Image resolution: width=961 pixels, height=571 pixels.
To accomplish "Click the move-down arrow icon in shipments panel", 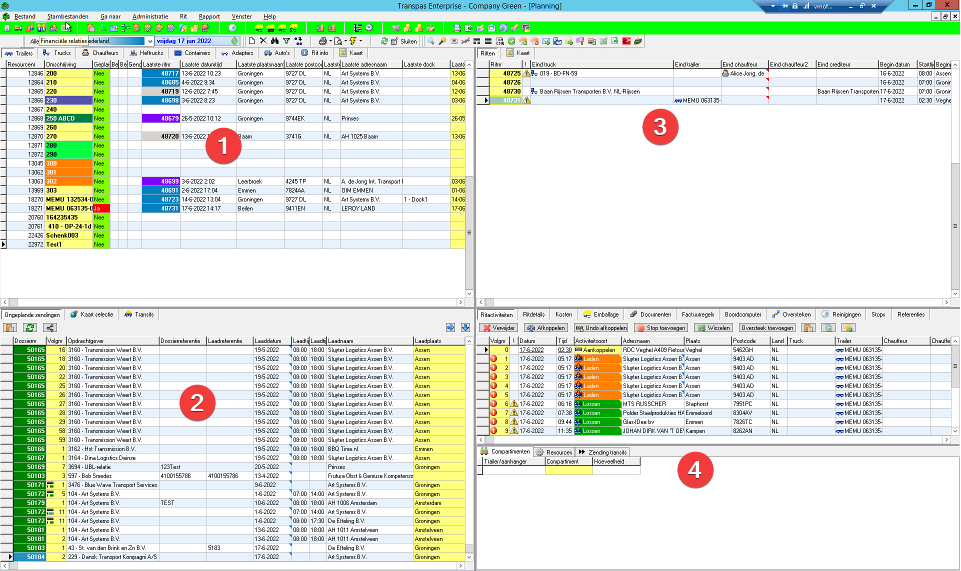I will coord(465,328).
